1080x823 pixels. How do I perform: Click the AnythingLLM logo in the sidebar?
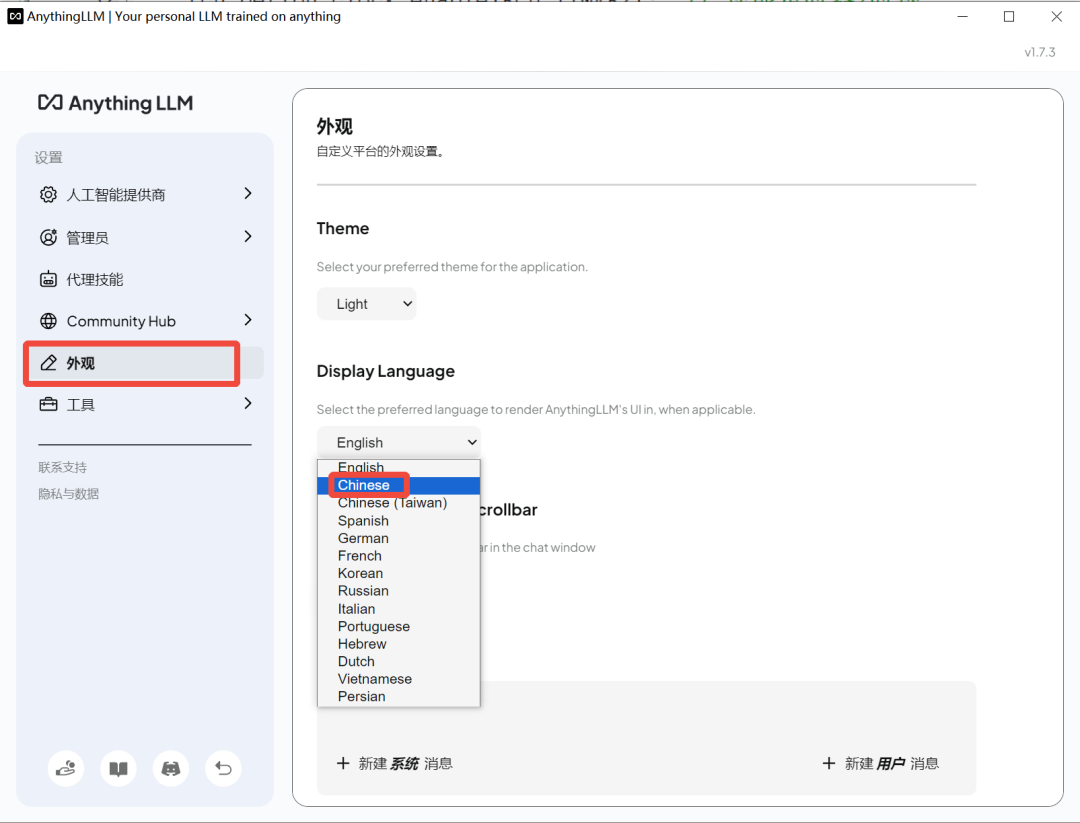pyautogui.click(x=115, y=103)
